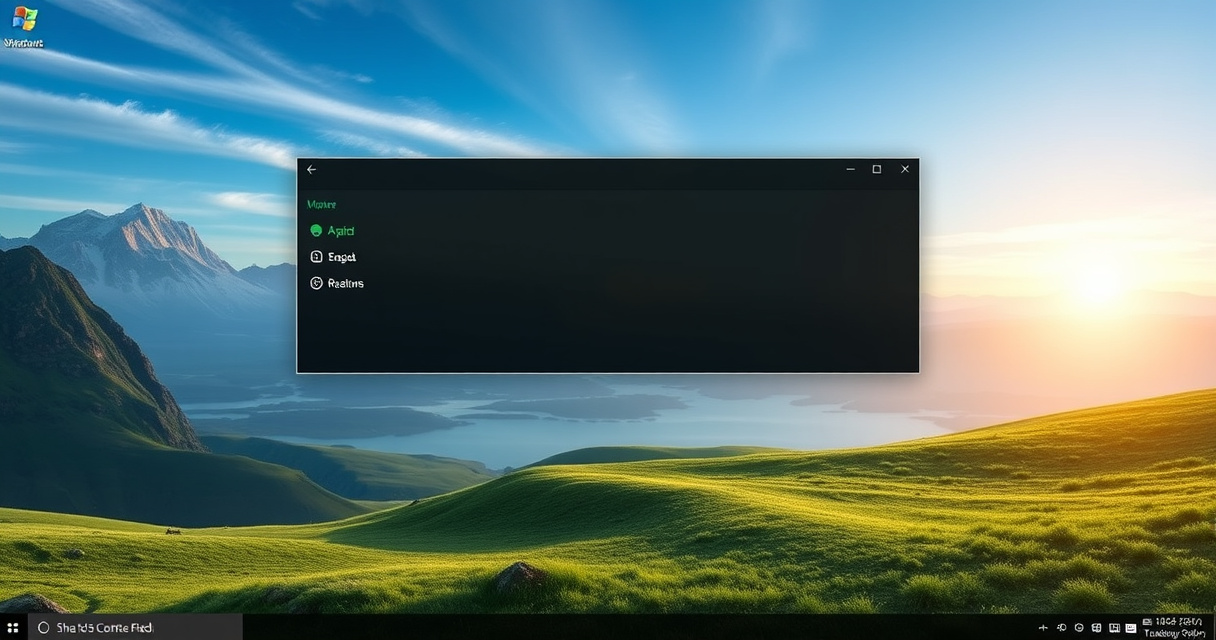Open the Start menu button

click(13, 627)
